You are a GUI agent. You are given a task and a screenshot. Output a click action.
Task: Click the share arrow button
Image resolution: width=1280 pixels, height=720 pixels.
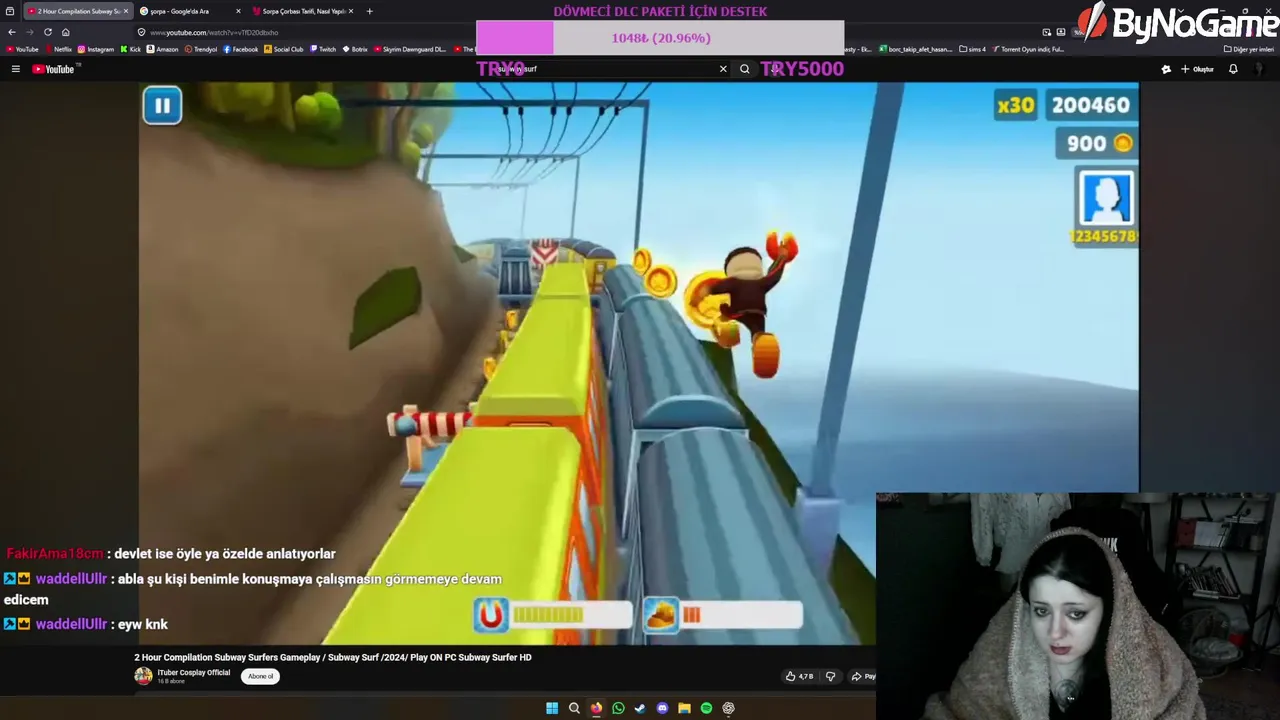(x=862, y=676)
